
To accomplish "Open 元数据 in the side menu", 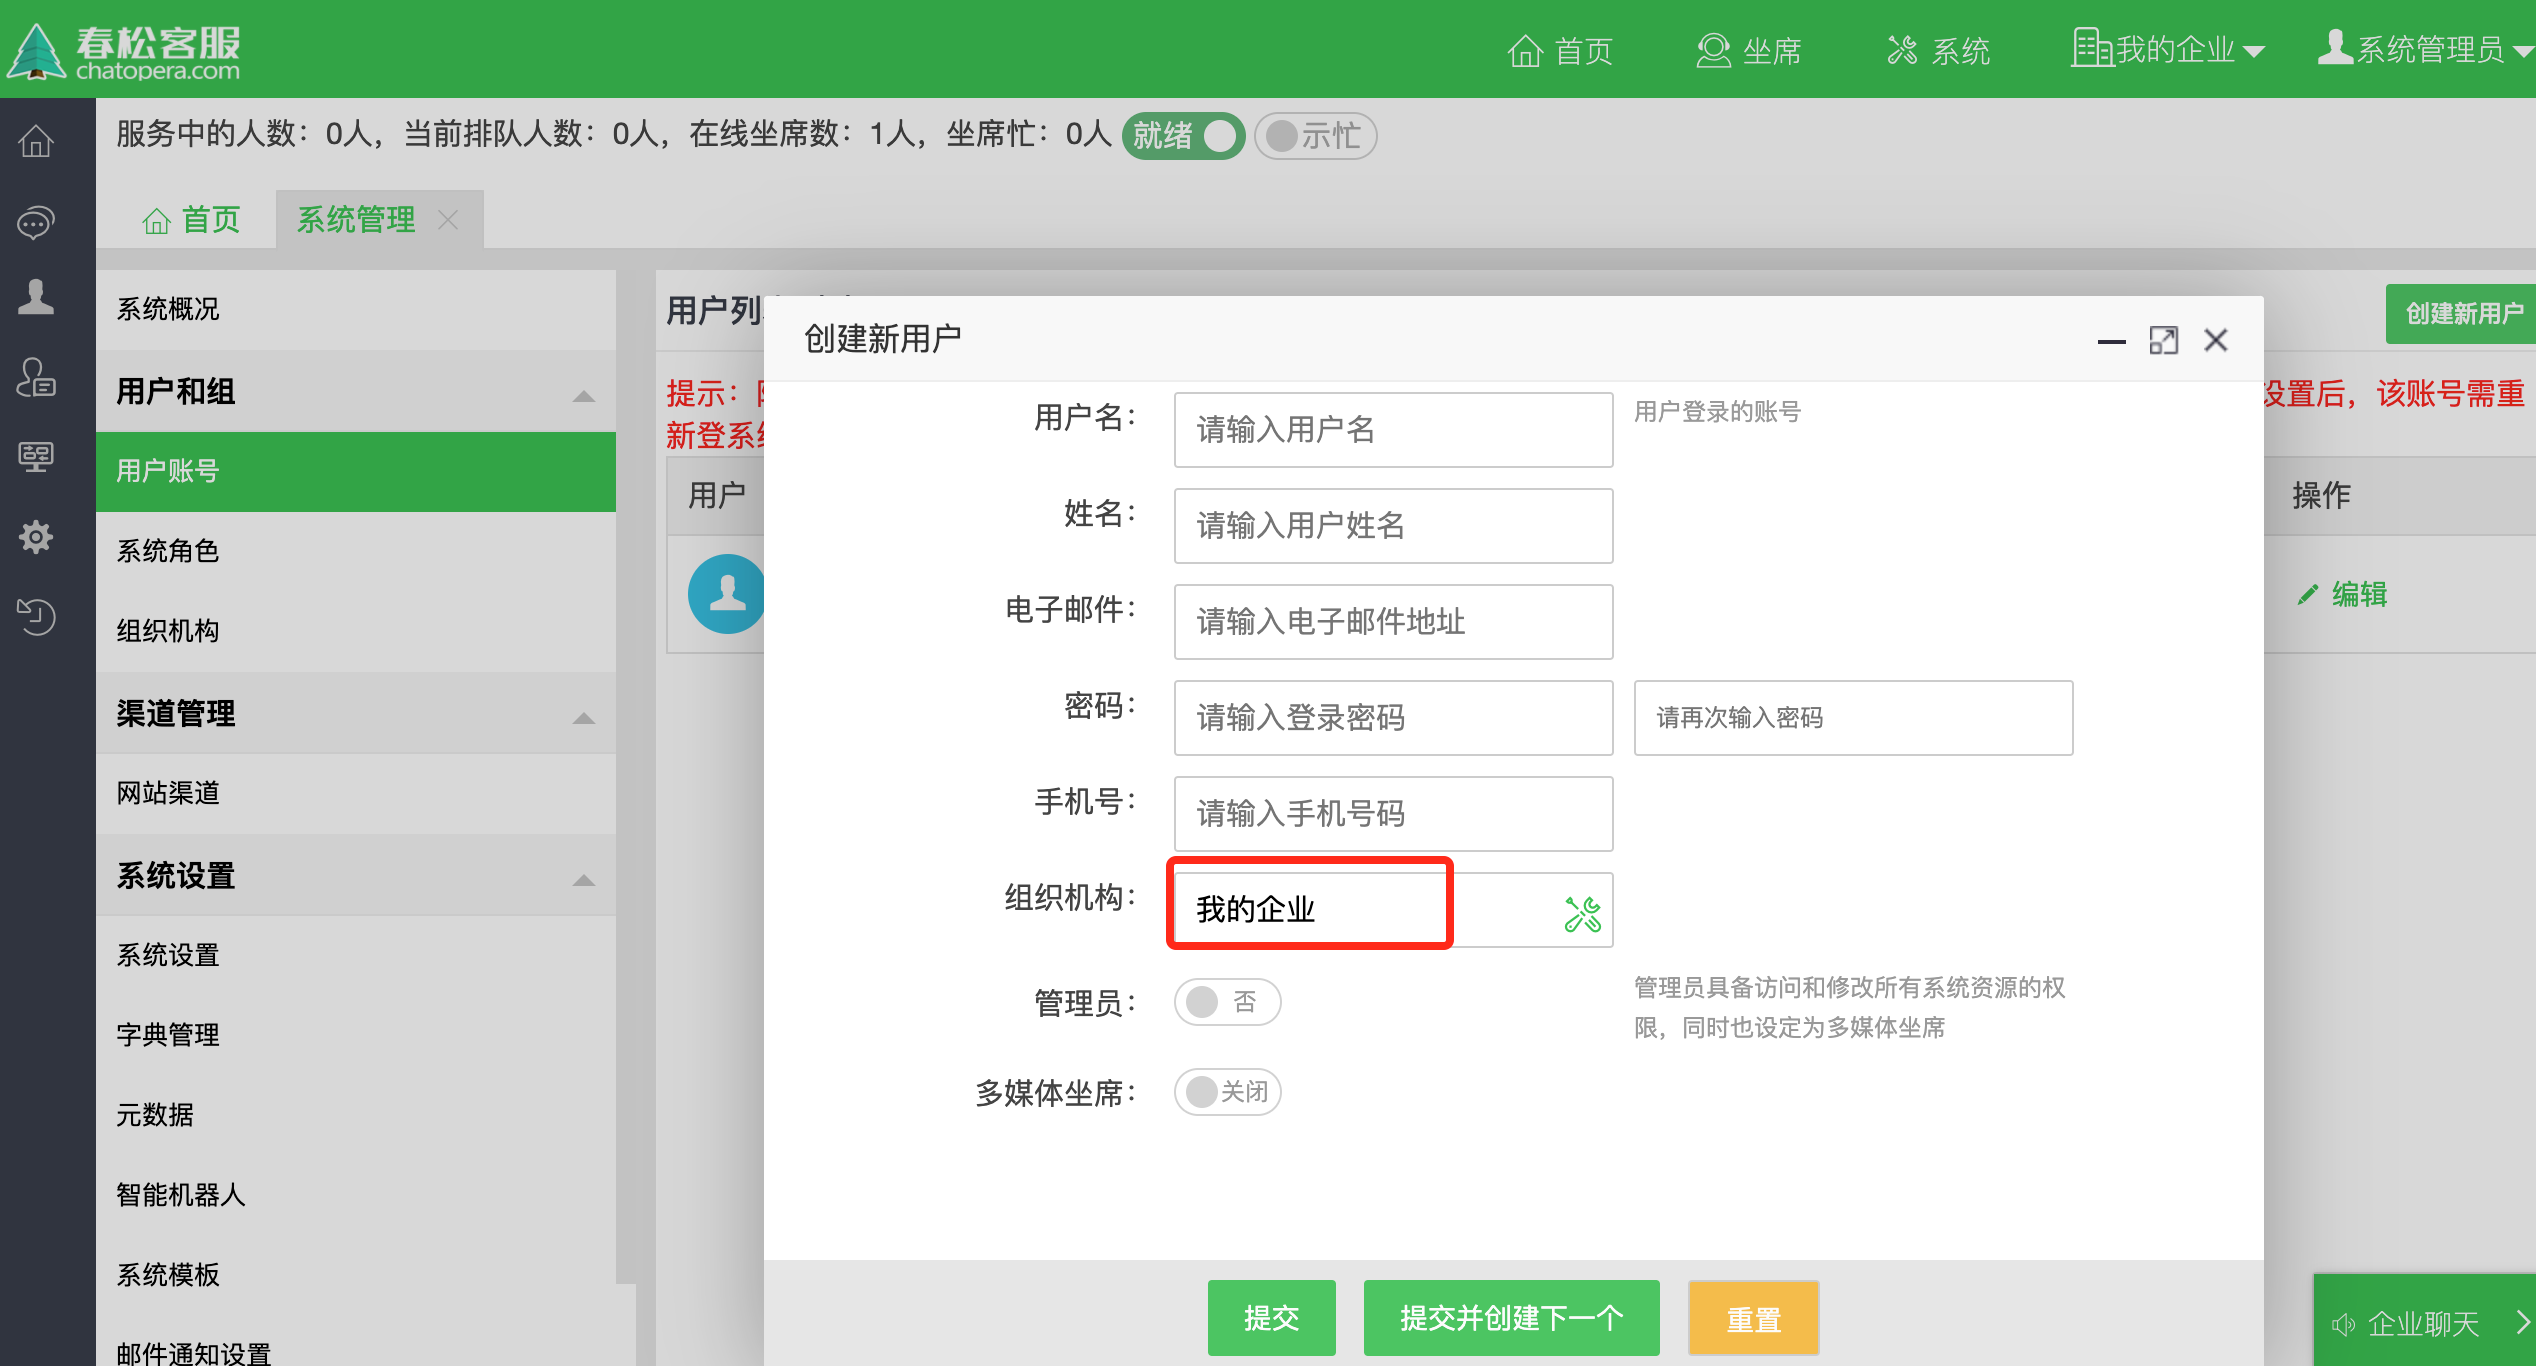I will 355,1115.
